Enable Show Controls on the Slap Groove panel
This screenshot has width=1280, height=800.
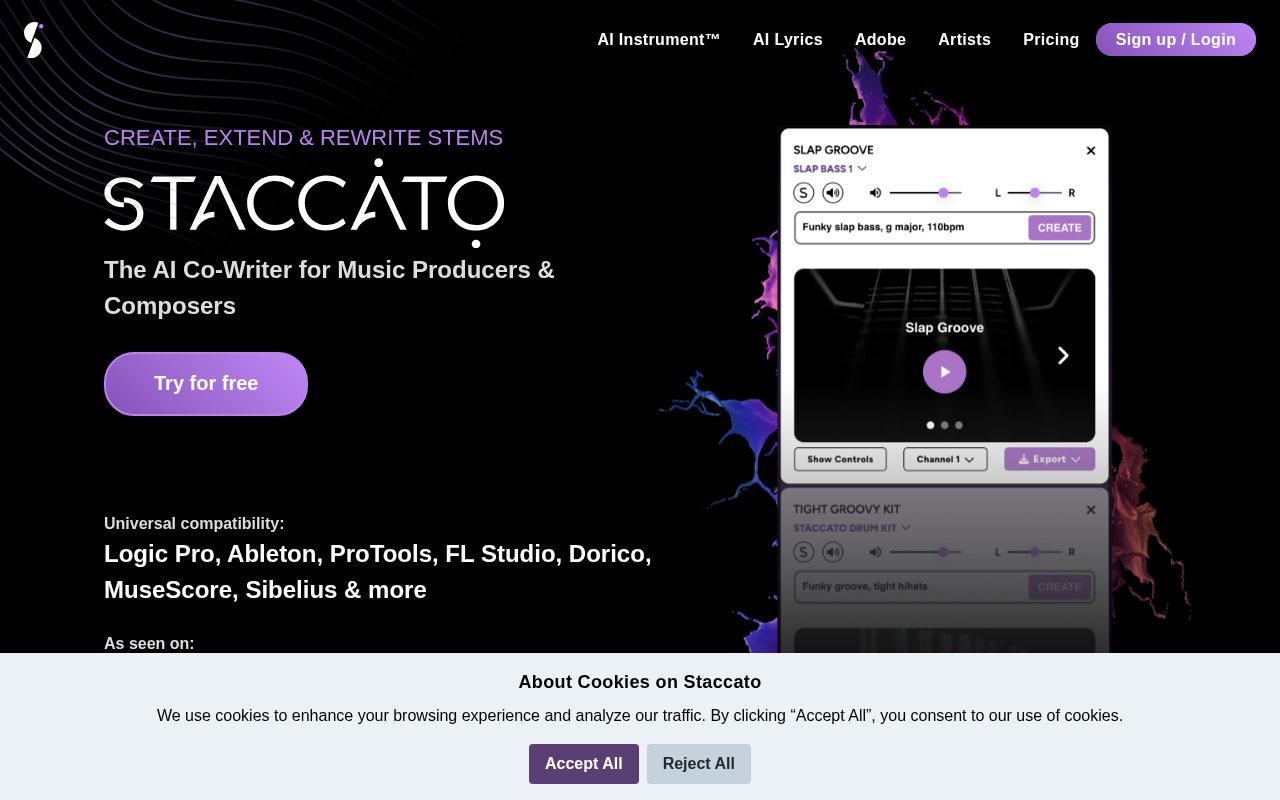click(x=840, y=458)
